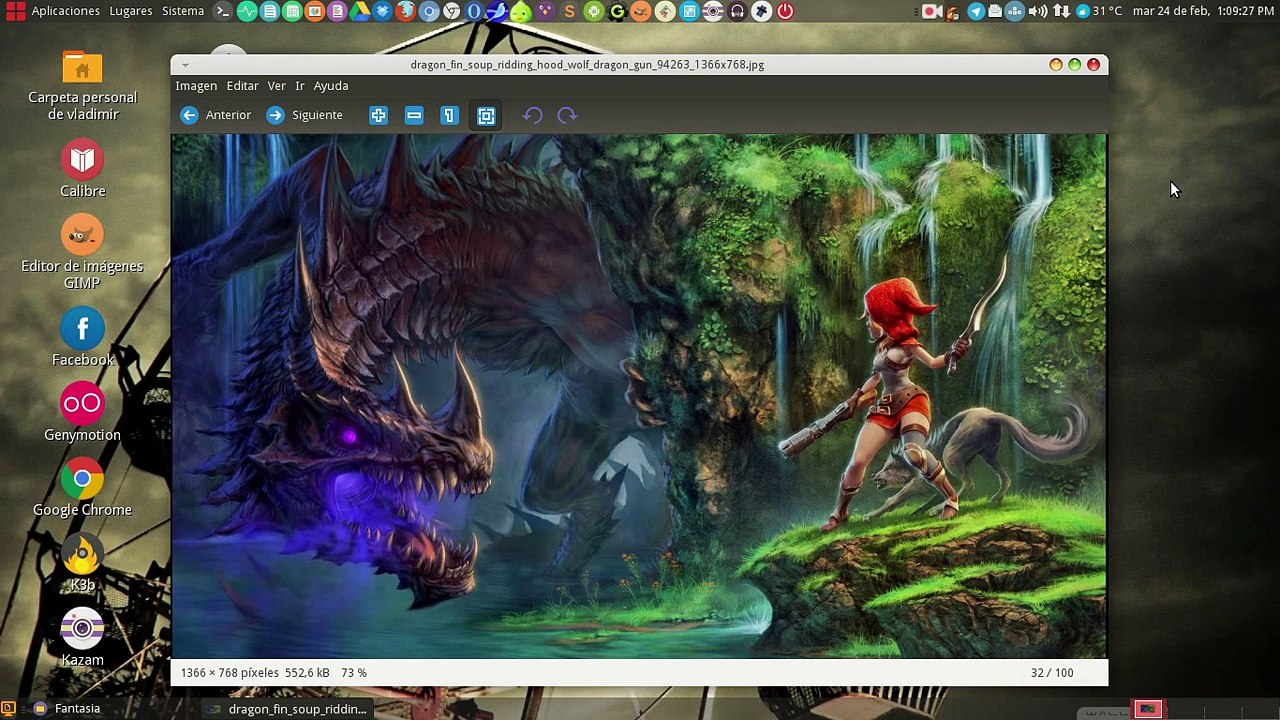Open volume control in tray

pos(1038,11)
